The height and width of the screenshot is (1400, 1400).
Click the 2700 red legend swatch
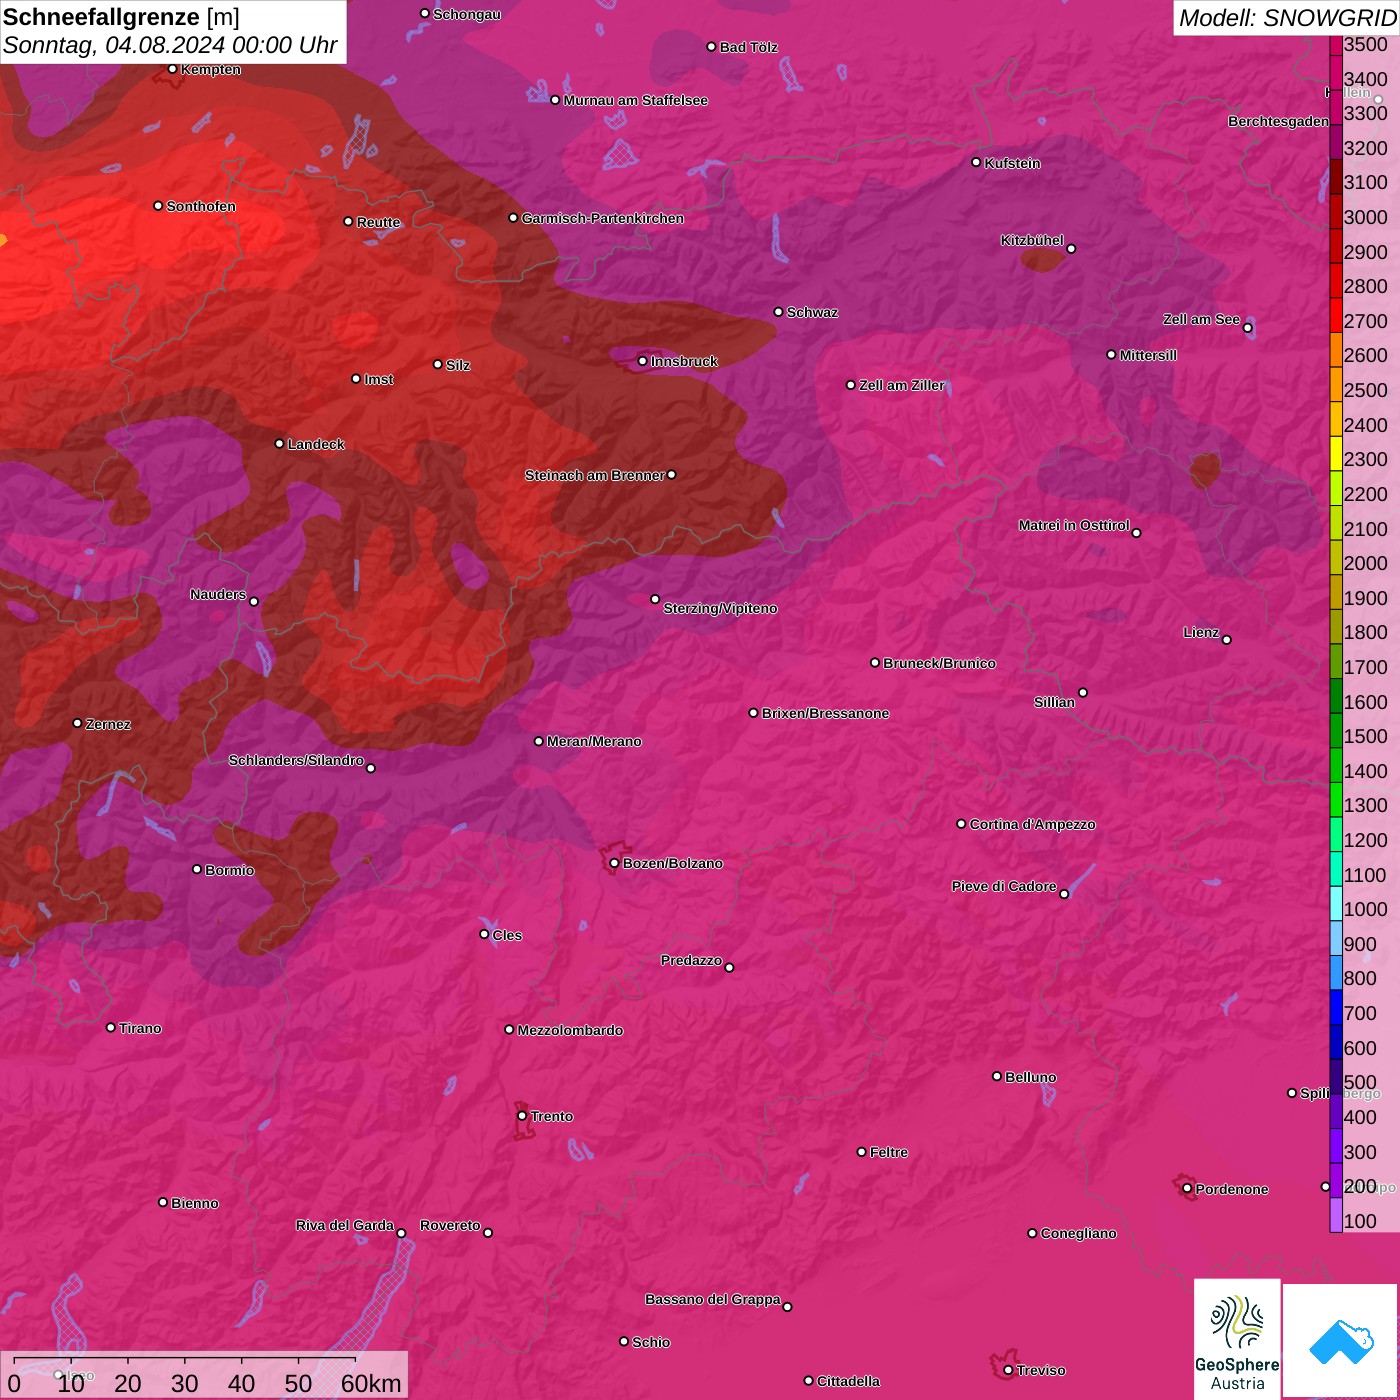tap(1336, 315)
